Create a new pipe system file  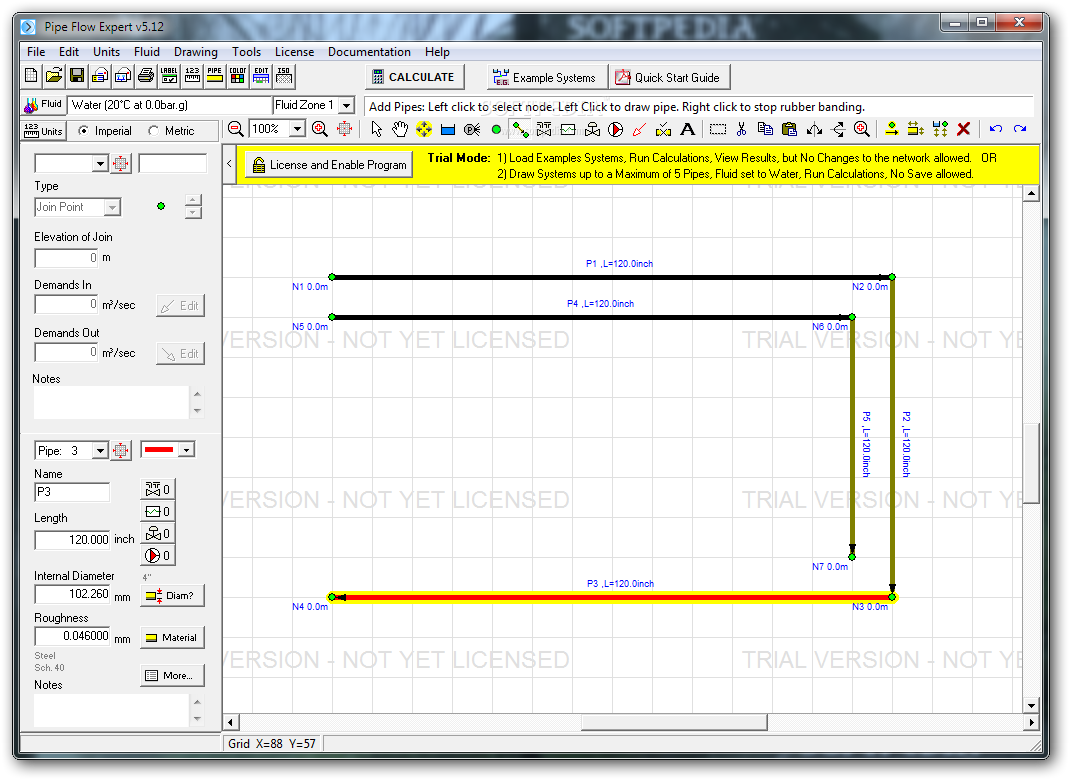pos(31,76)
